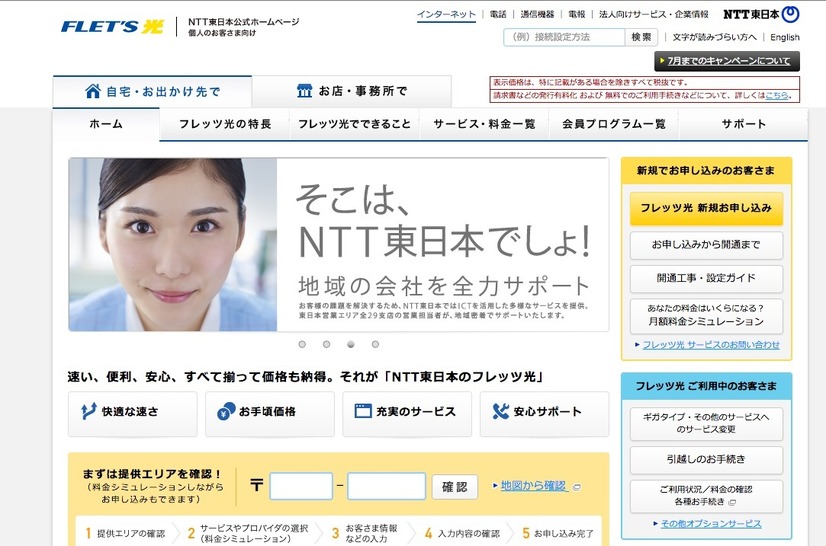Screen dimensions: 826x546
Task: Click the 快適な速さ feature button
Action: point(133,413)
